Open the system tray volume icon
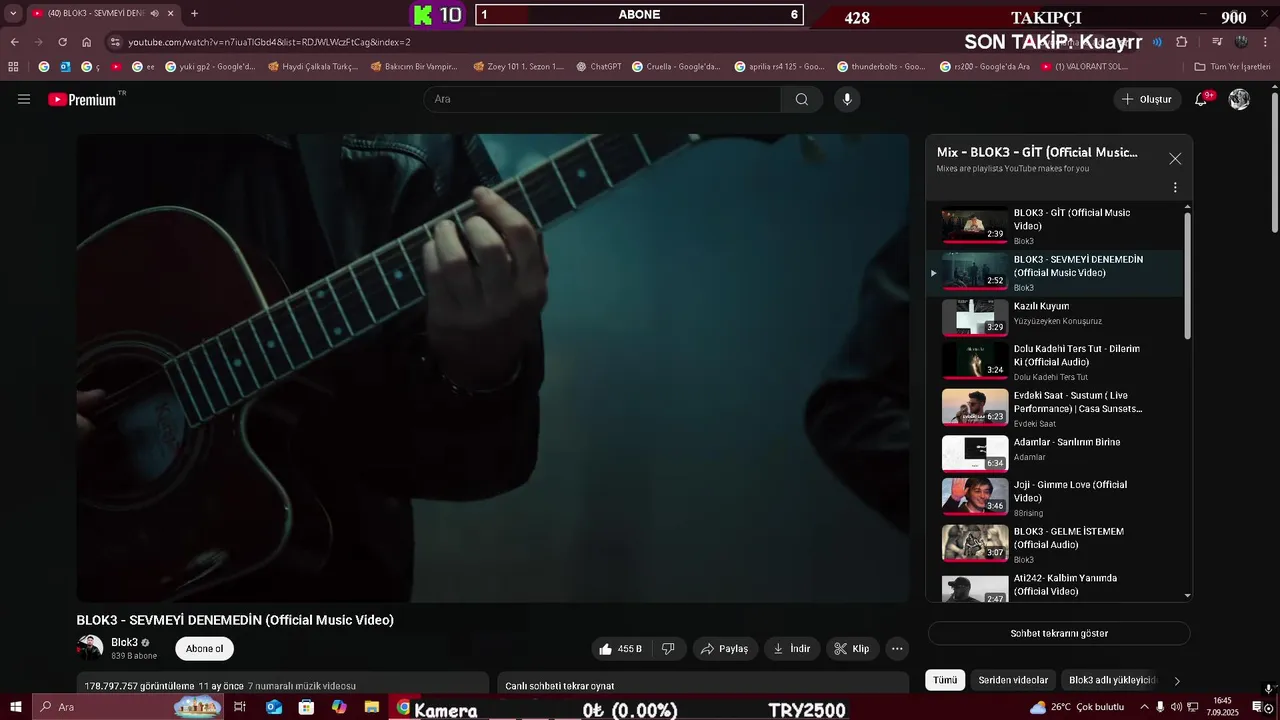The height and width of the screenshot is (720, 1280). [x=1176, y=707]
